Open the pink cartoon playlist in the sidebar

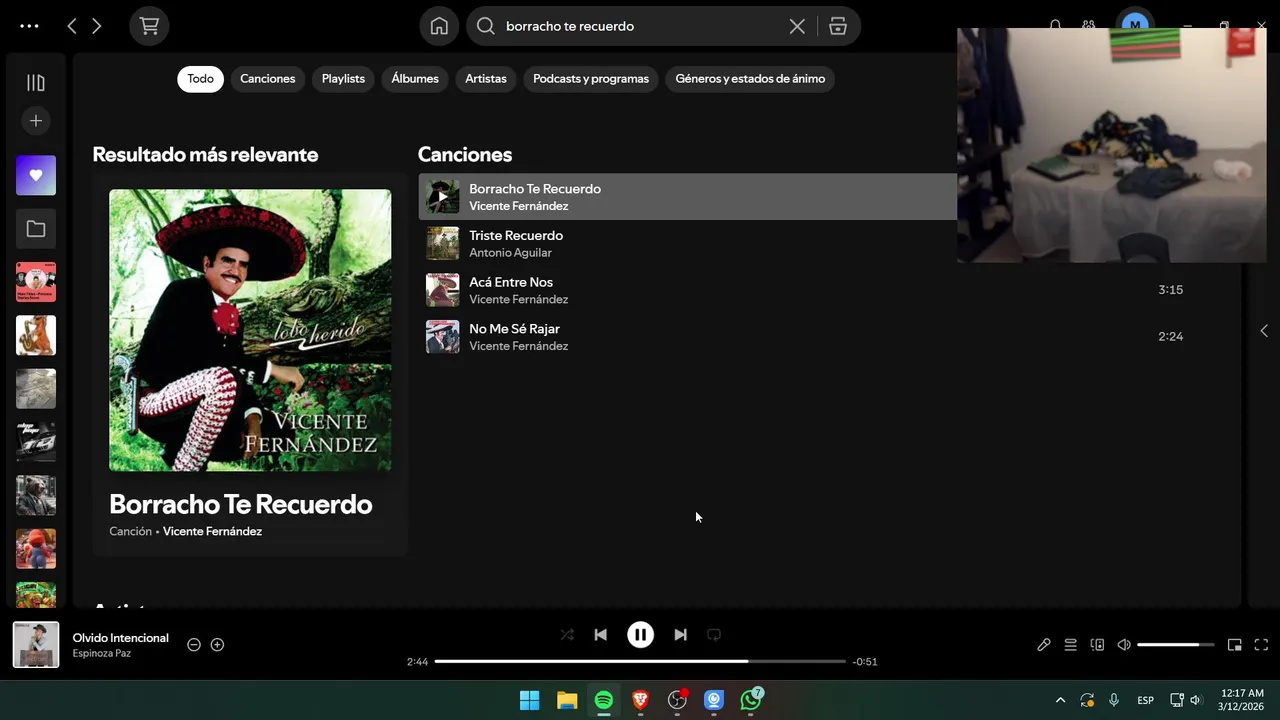(x=36, y=282)
